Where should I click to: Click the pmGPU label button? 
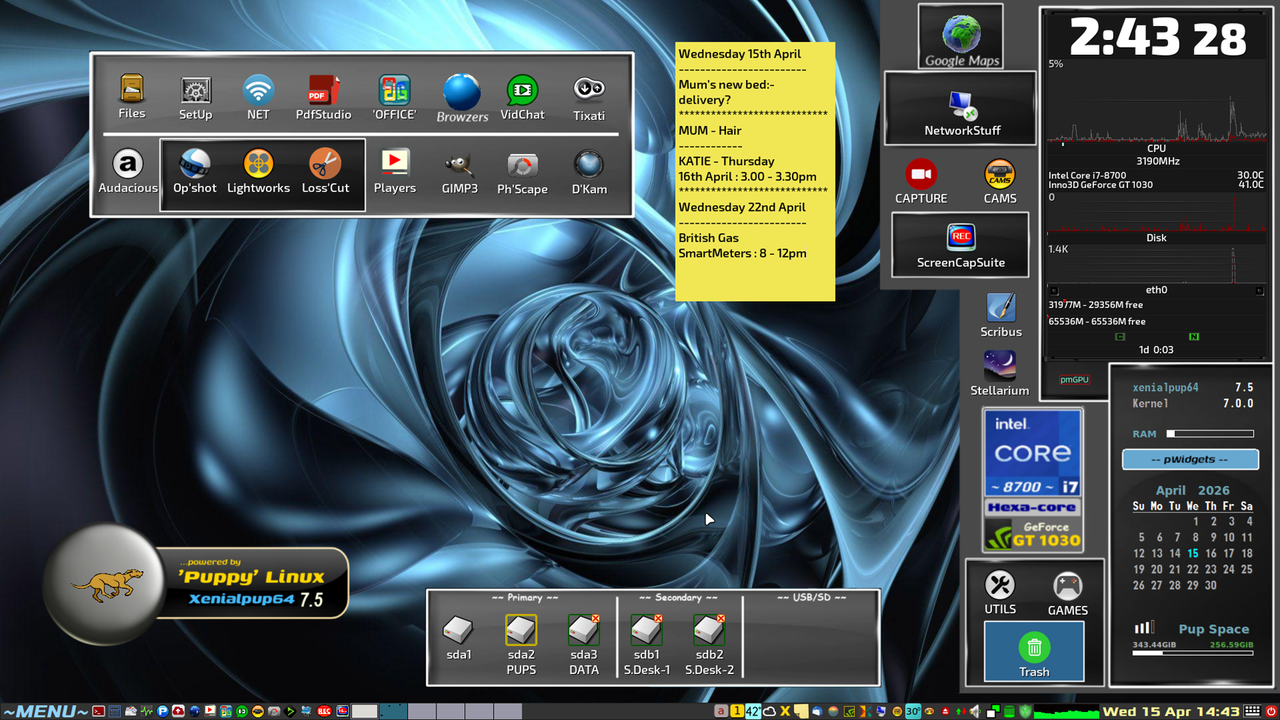(x=1075, y=380)
